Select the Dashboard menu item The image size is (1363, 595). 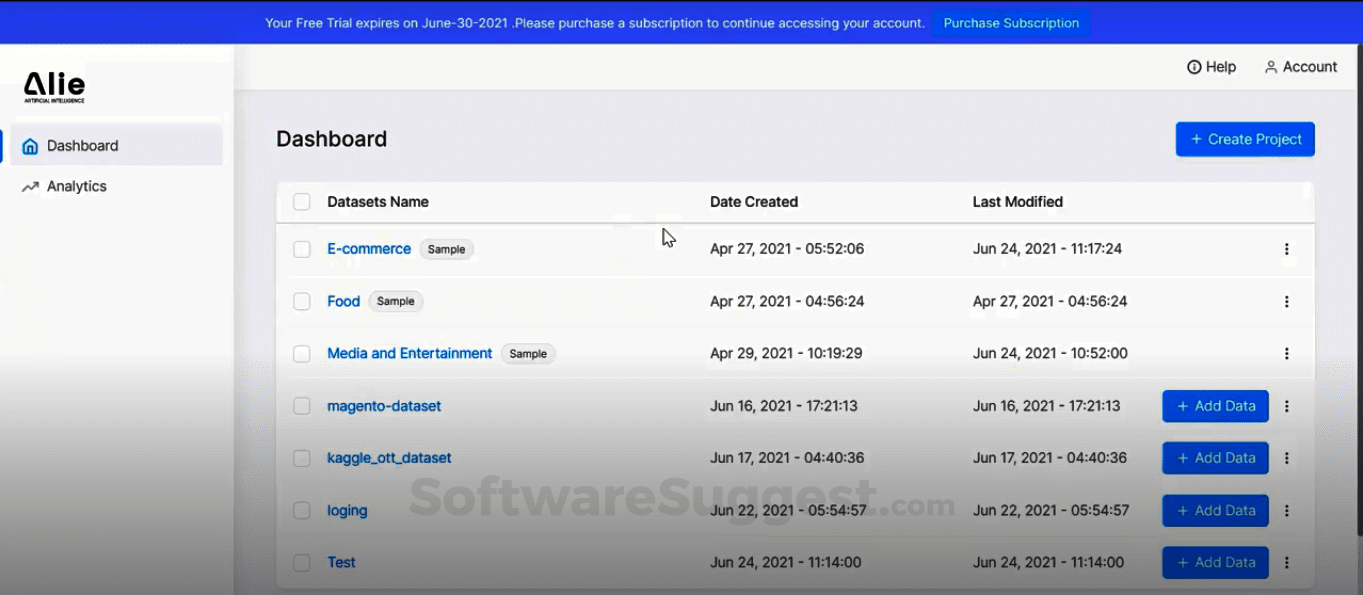point(82,145)
